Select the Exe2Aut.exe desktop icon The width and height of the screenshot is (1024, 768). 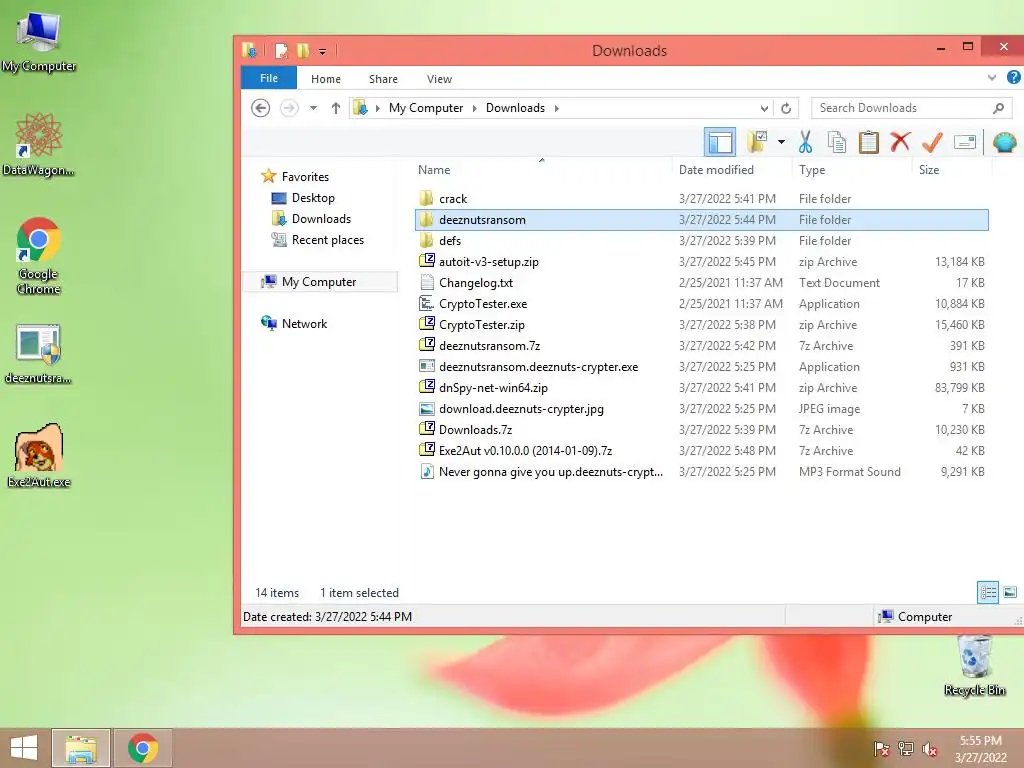[x=39, y=455]
